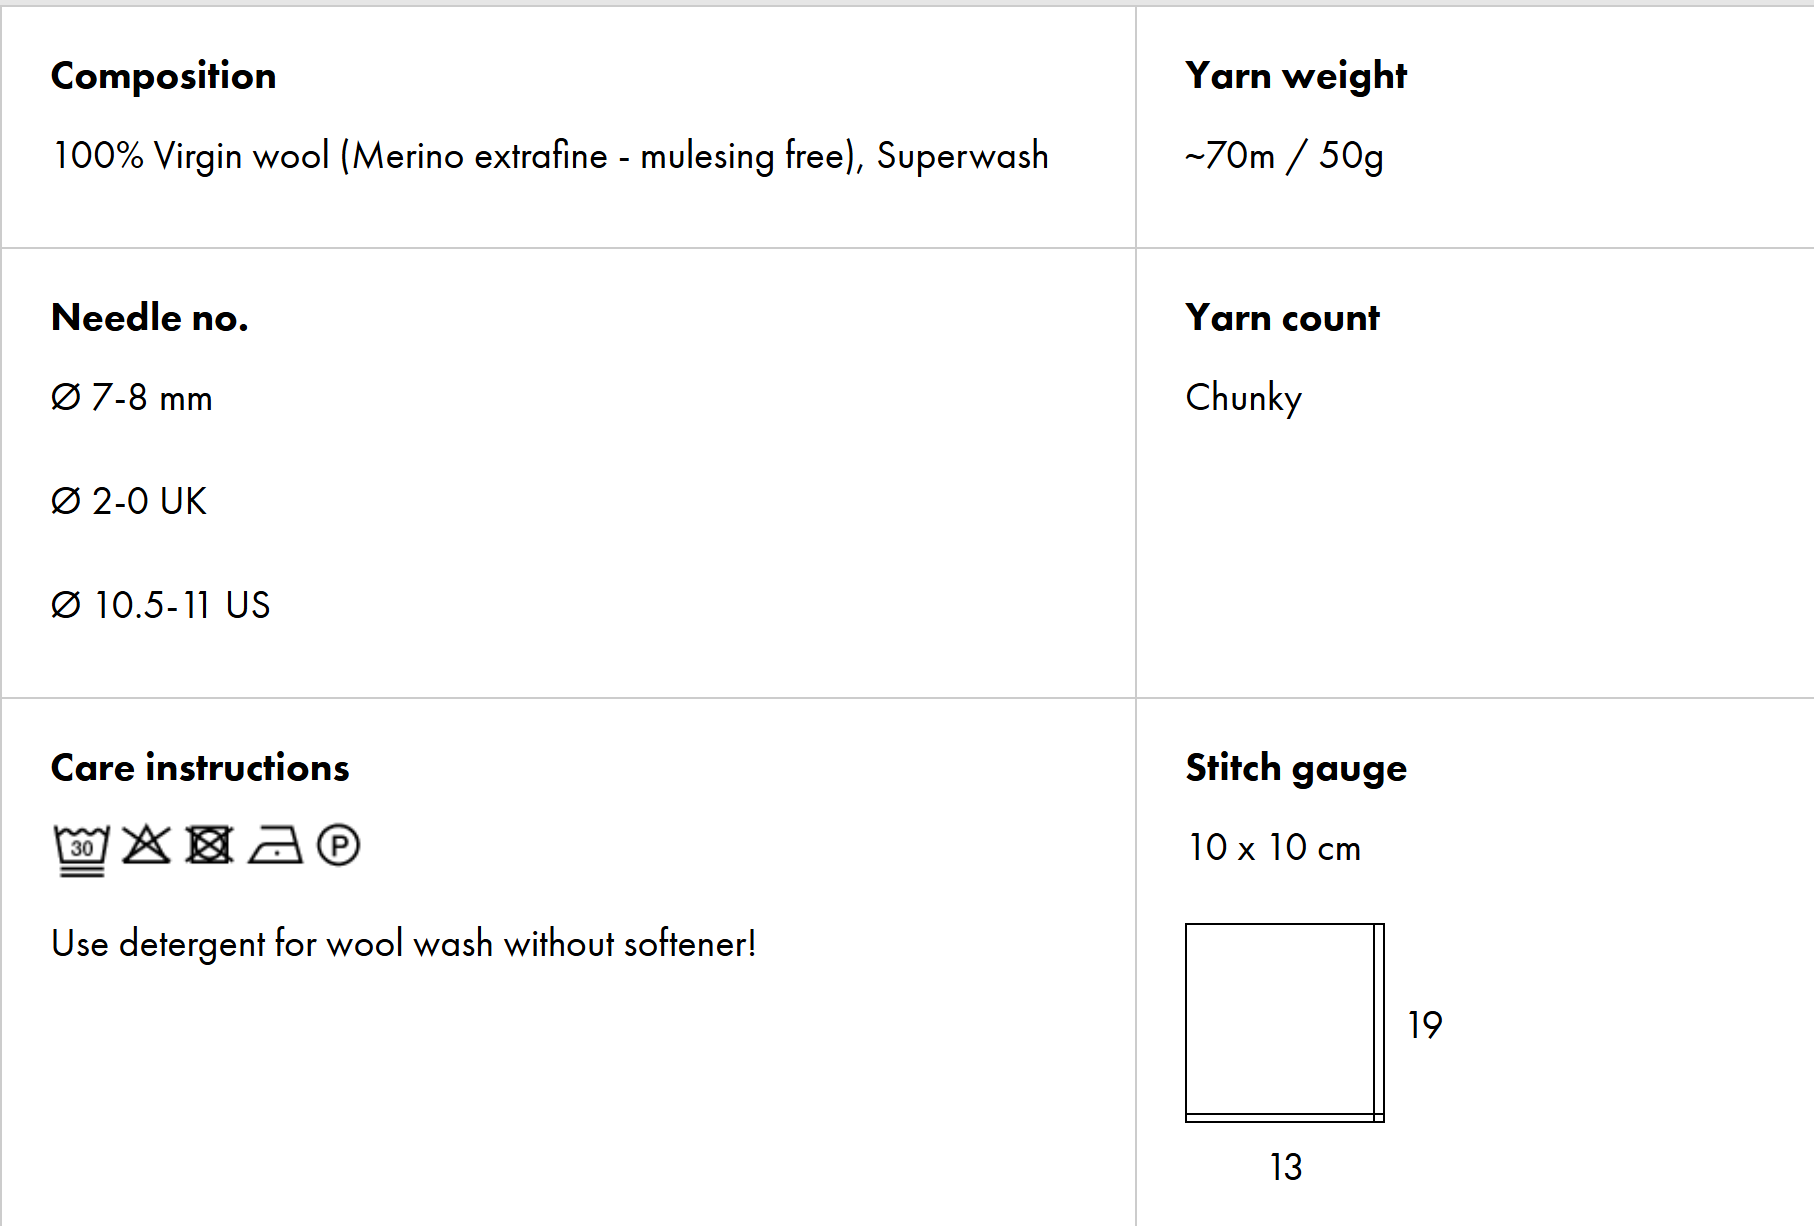Image resolution: width=1814 pixels, height=1226 pixels.
Task: Click the virgin wool composition text
Action: [x=550, y=156]
